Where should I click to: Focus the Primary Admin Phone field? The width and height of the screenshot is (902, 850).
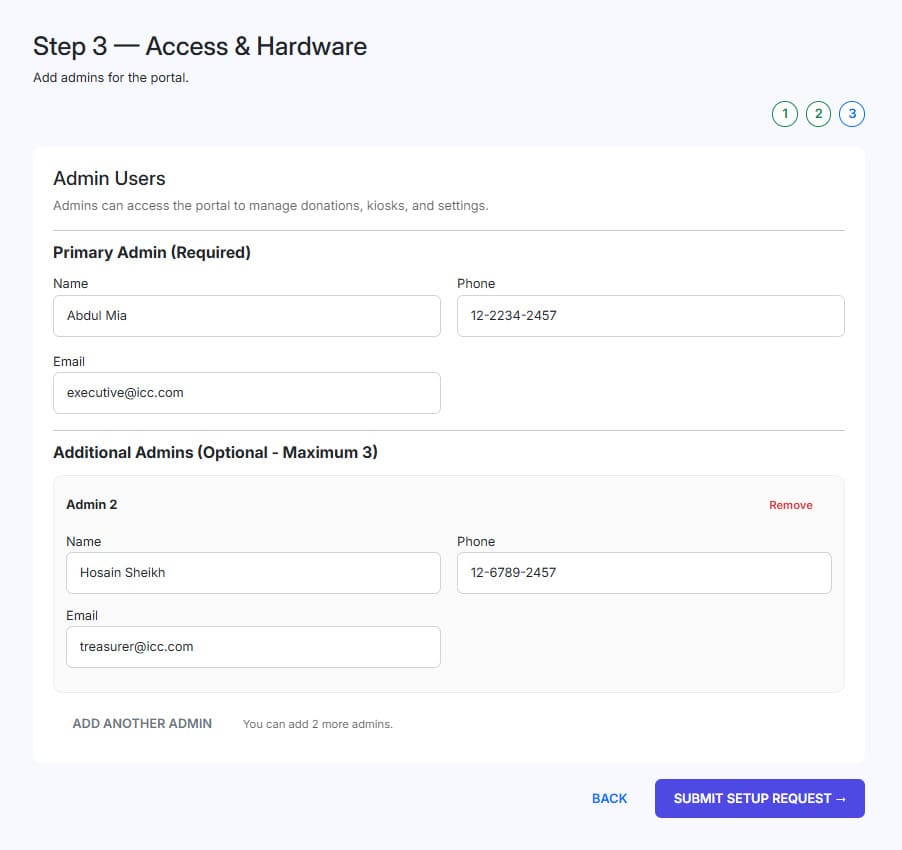click(651, 316)
